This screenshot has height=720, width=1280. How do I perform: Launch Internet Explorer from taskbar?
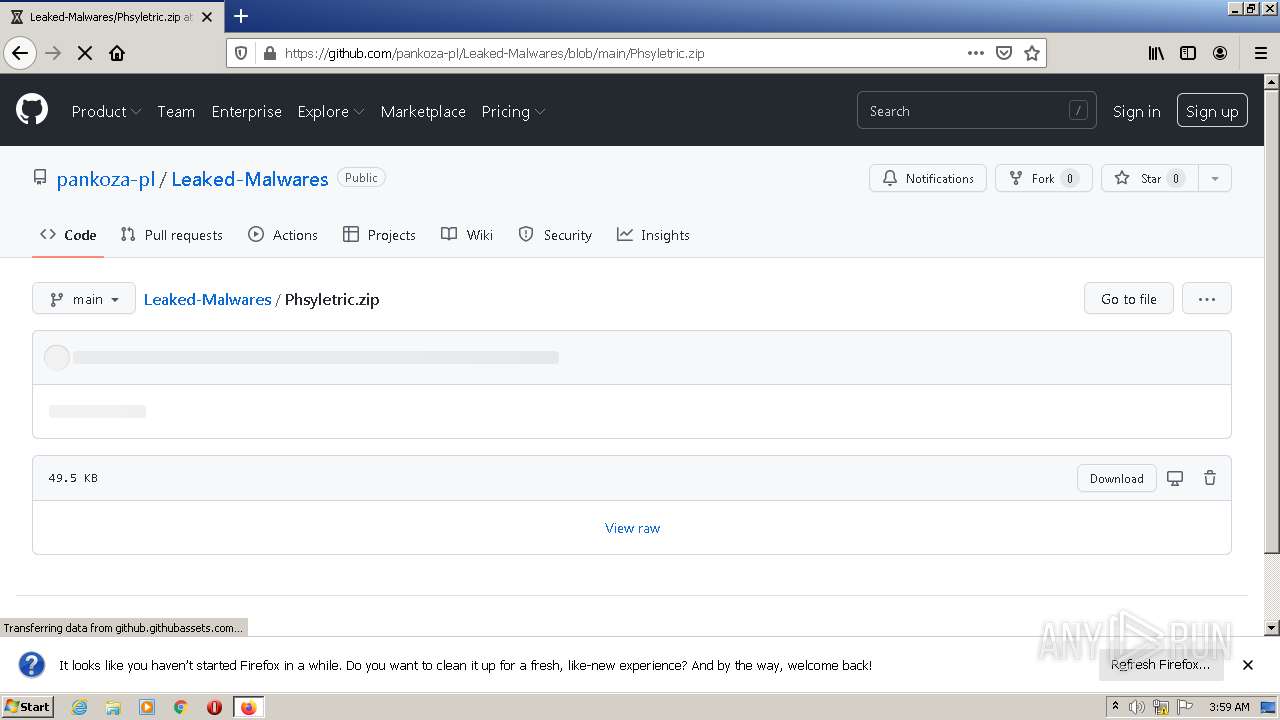click(79, 707)
